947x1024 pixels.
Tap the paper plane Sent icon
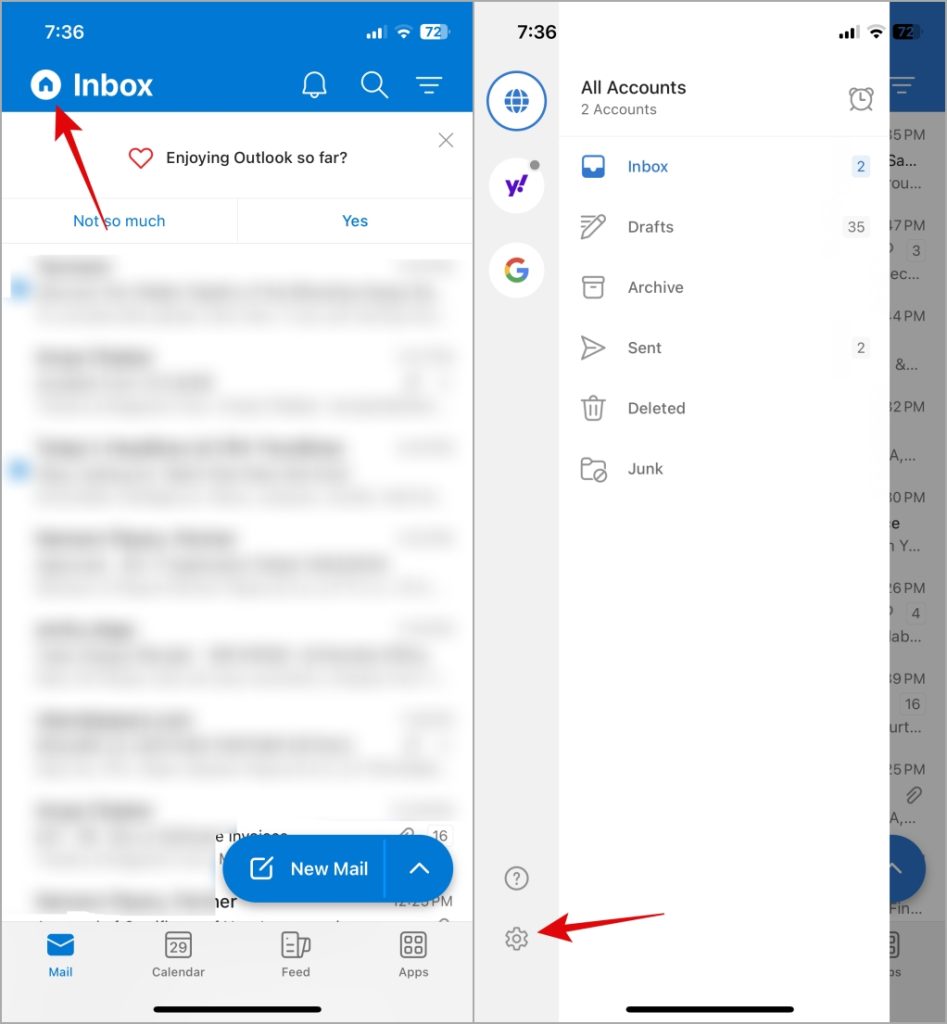[x=593, y=347]
